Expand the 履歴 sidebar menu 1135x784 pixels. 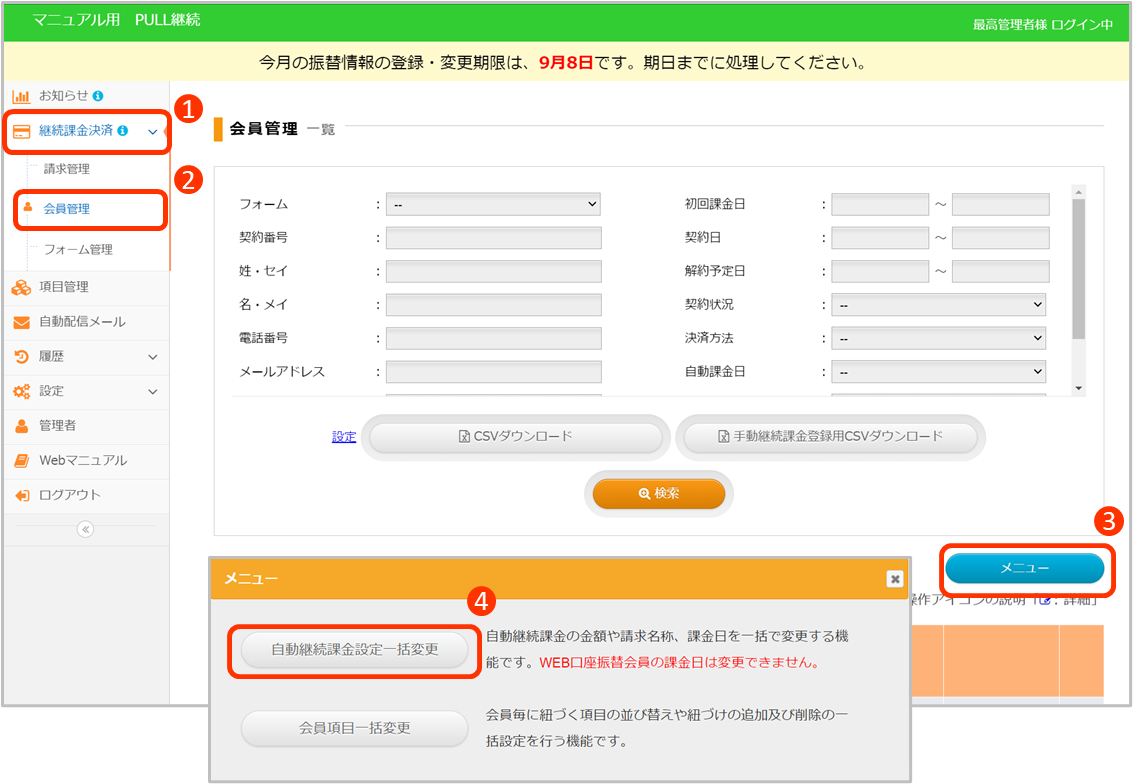[x=152, y=356]
